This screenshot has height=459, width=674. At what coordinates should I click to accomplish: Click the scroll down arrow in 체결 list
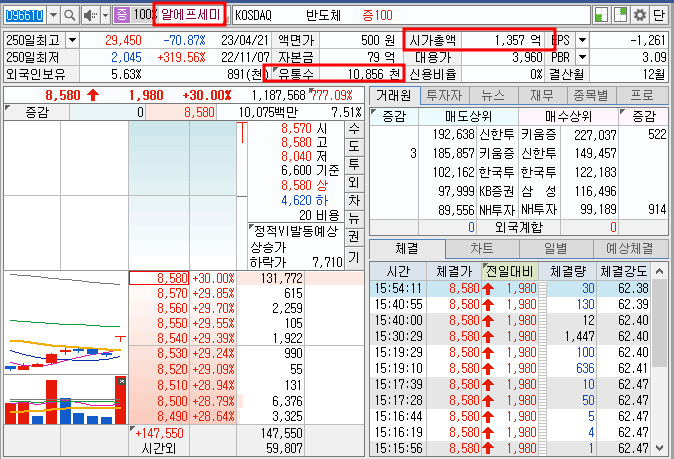click(660, 448)
